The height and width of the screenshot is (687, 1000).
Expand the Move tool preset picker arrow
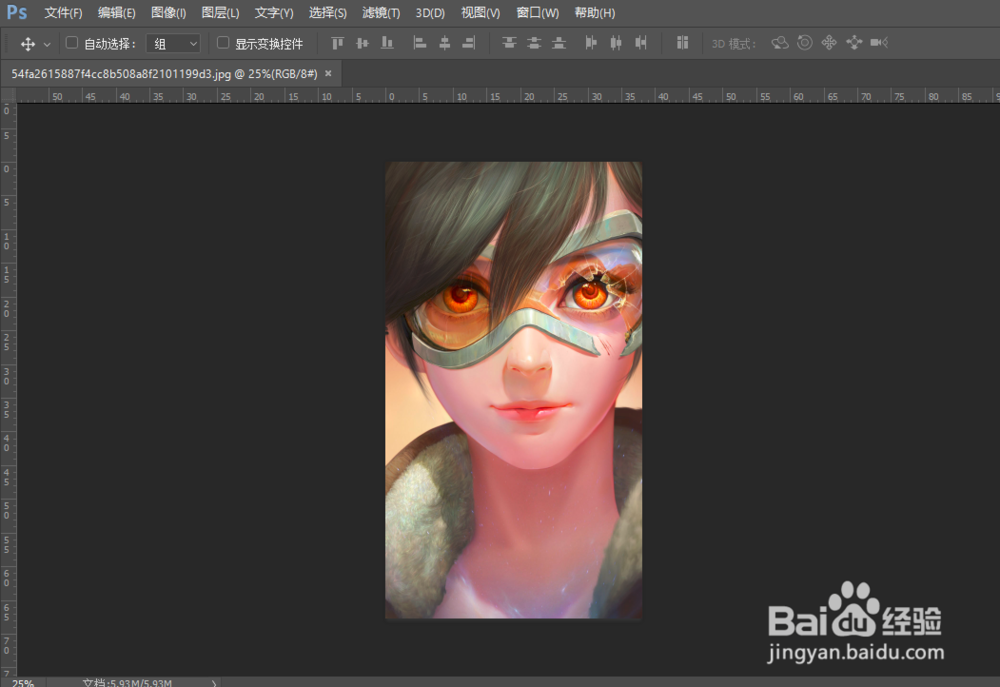tap(47, 45)
